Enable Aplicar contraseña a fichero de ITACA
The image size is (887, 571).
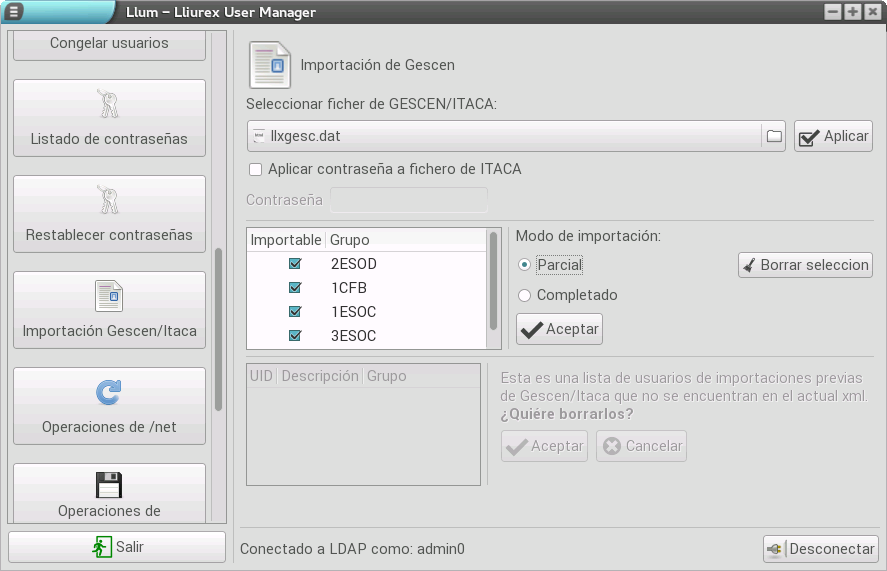tap(256, 170)
